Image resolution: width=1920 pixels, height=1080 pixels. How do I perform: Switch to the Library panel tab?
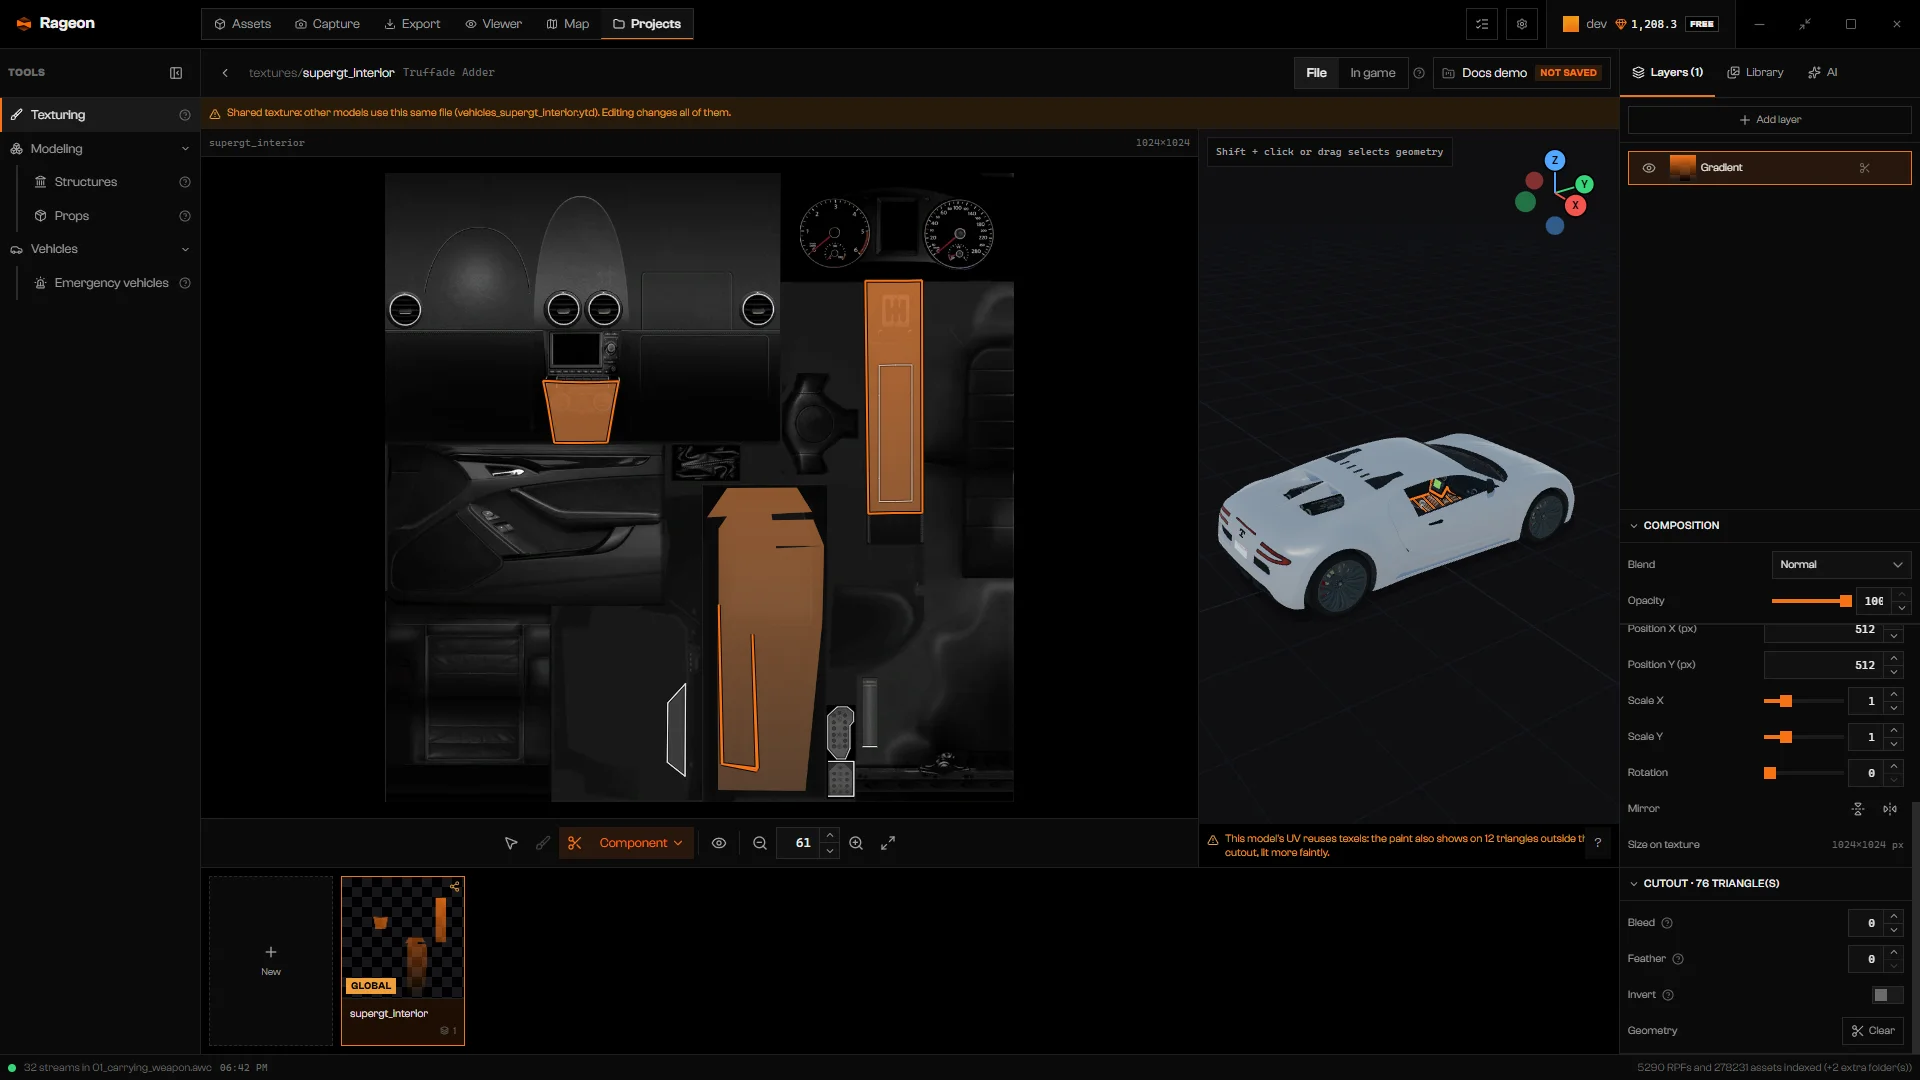pos(1756,73)
